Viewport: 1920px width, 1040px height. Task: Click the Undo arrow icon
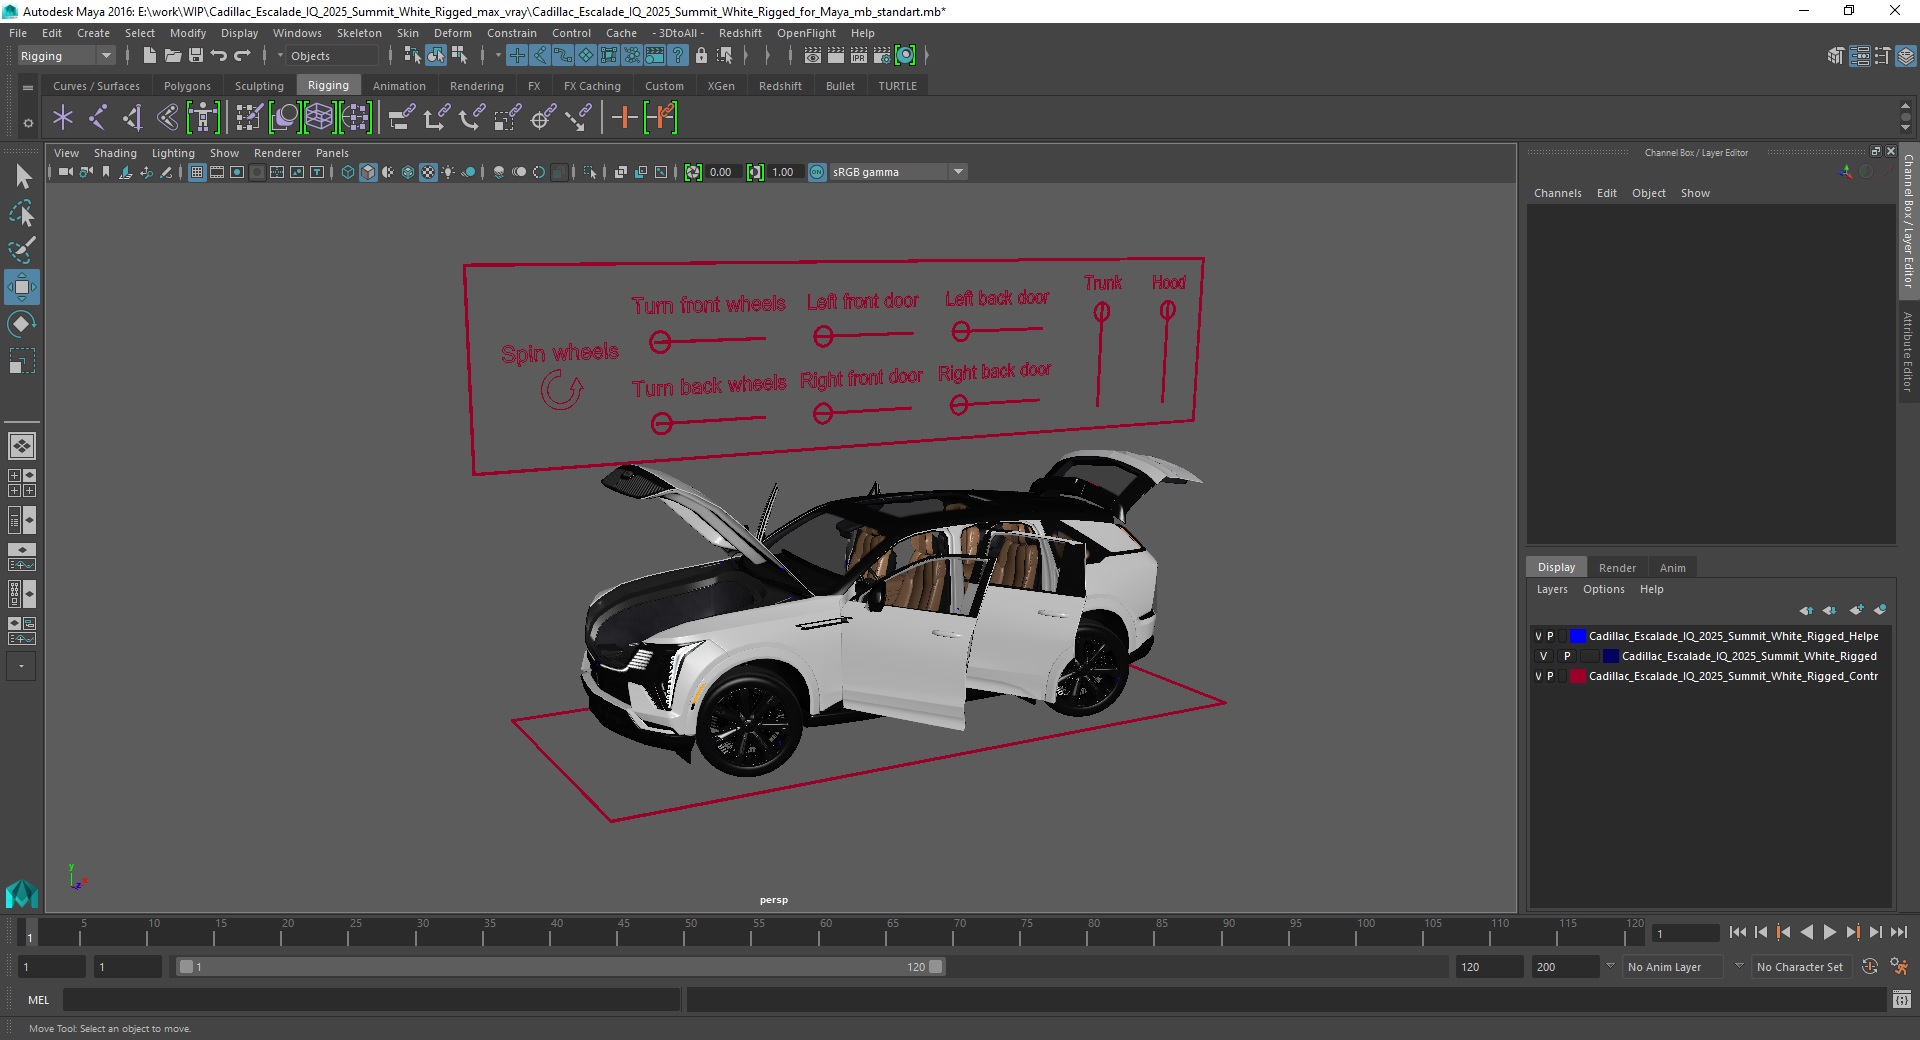219,56
